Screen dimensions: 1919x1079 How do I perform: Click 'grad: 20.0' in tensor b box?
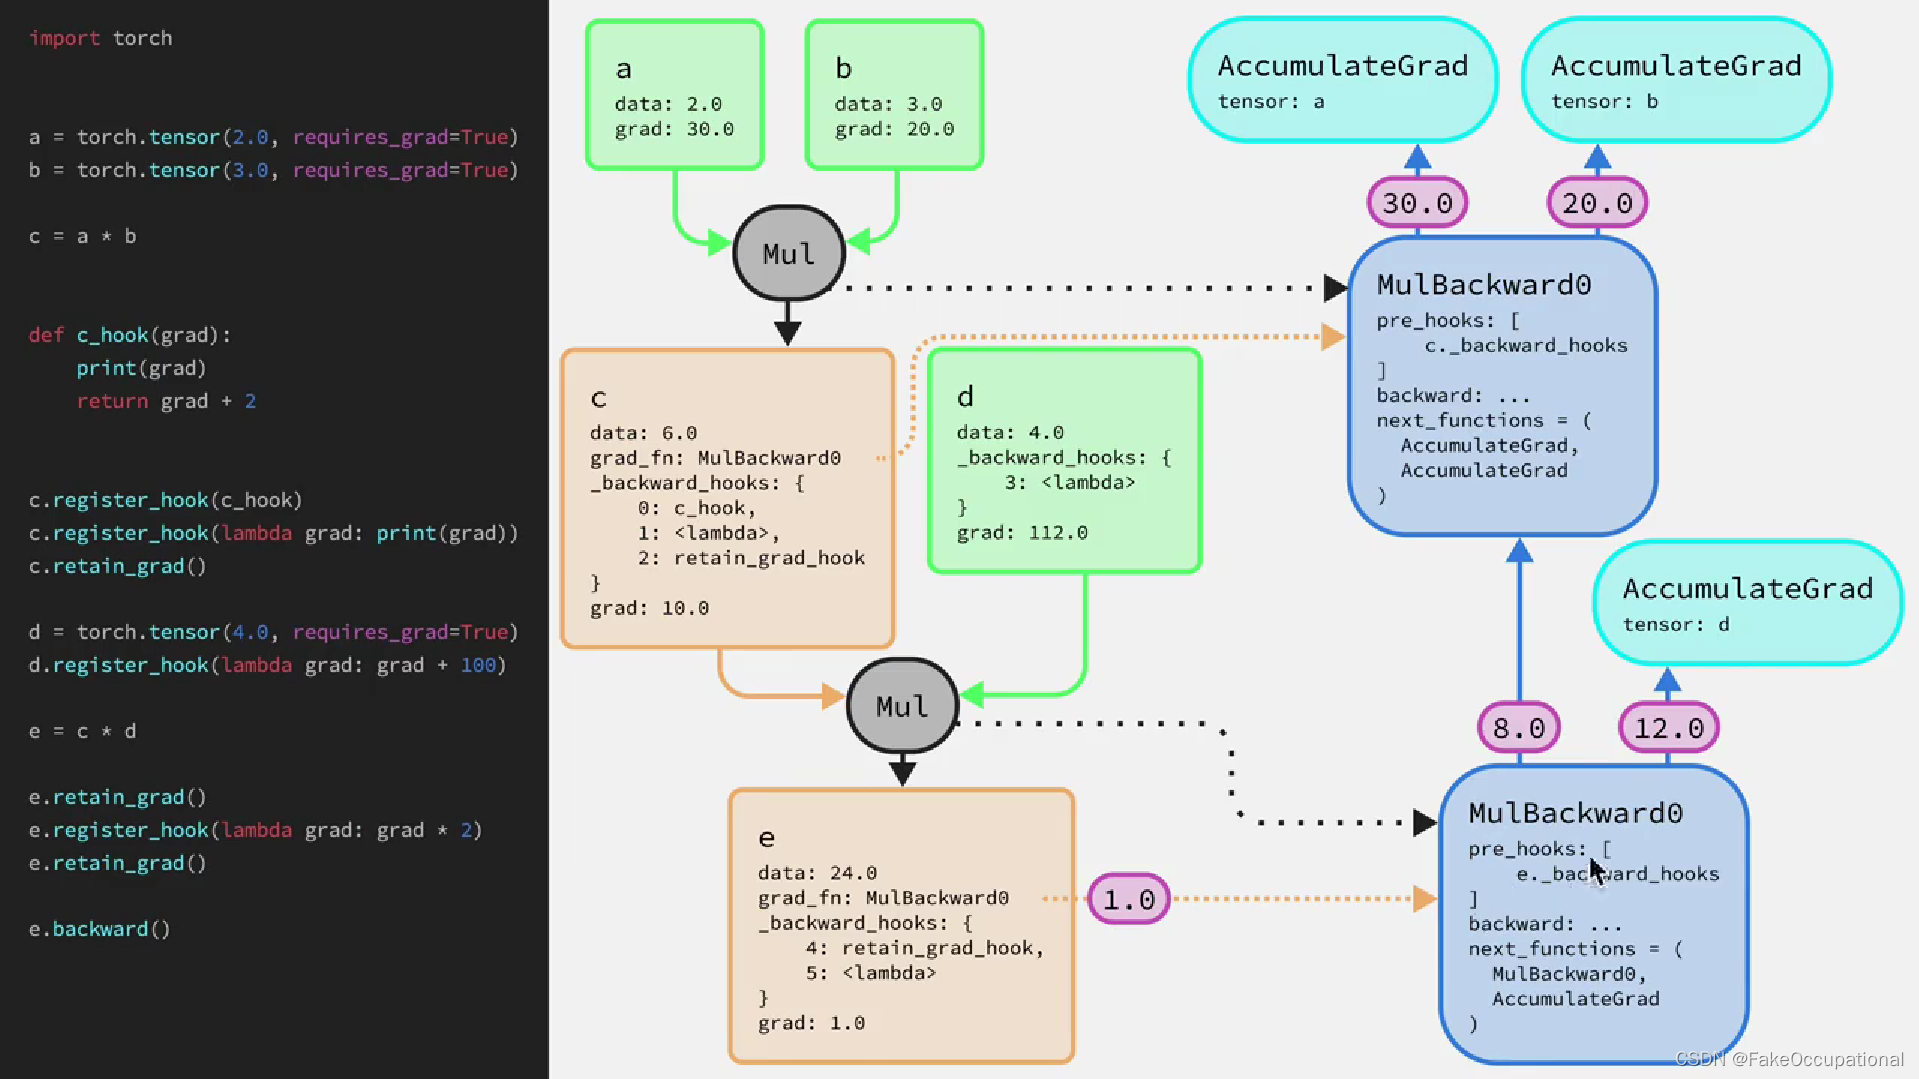pos(894,129)
